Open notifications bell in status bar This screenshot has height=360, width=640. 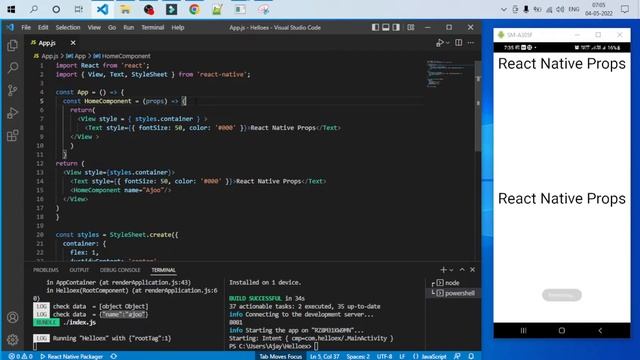pyautogui.click(x=471, y=356)
